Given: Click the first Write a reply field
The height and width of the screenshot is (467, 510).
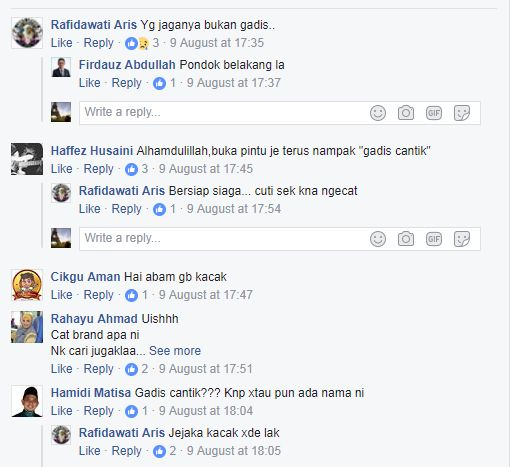Looking at the screenshot, I should coord(280,113).
